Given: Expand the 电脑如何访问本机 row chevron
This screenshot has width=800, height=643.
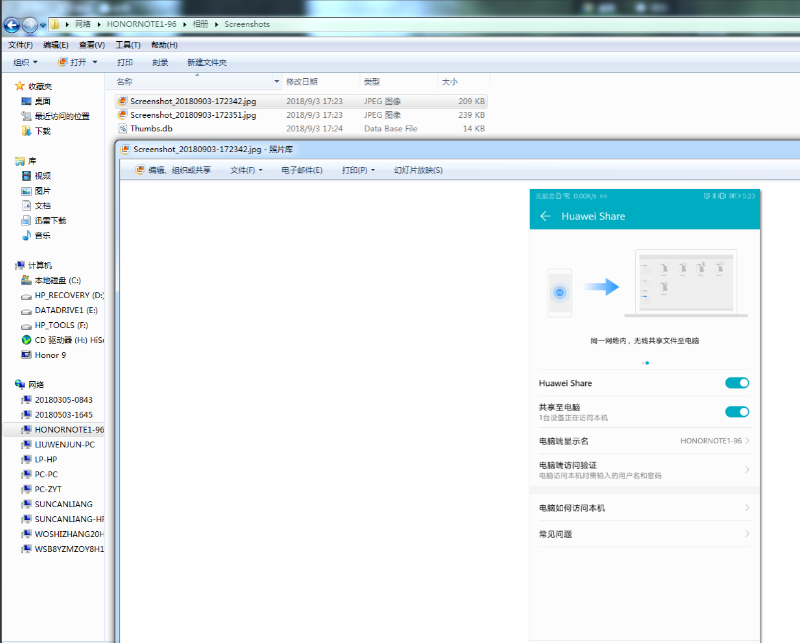Looking at the screenshot, I should tap(747, 508).
